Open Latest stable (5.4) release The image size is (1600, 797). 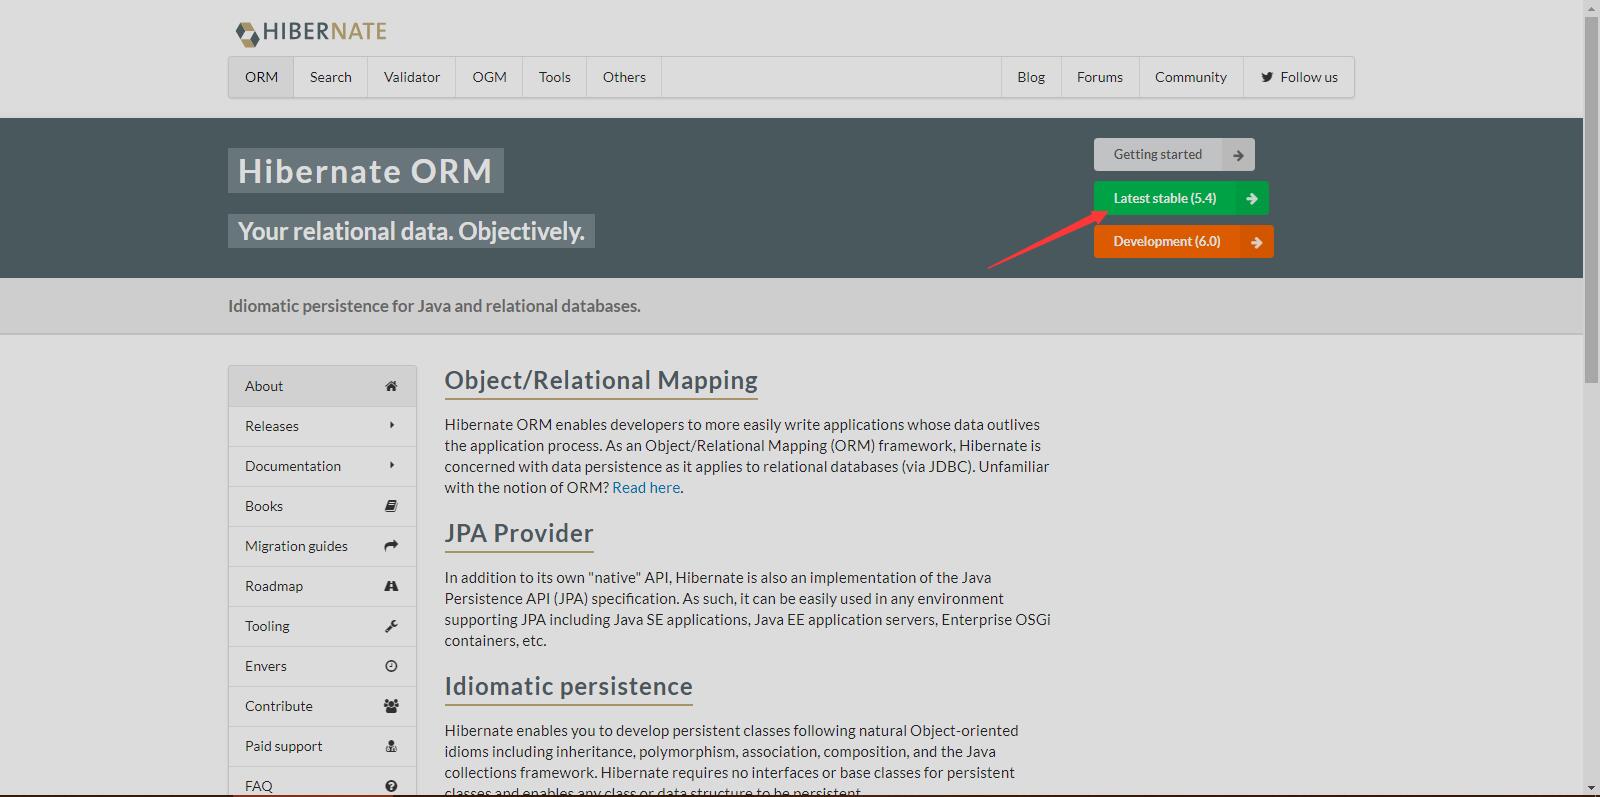1181,198
